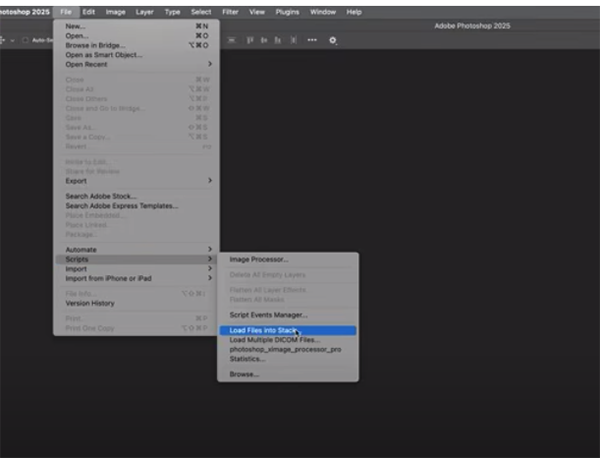
Task: Choose Statistics... in the Scripts submenu
Action: pos(288,359)
